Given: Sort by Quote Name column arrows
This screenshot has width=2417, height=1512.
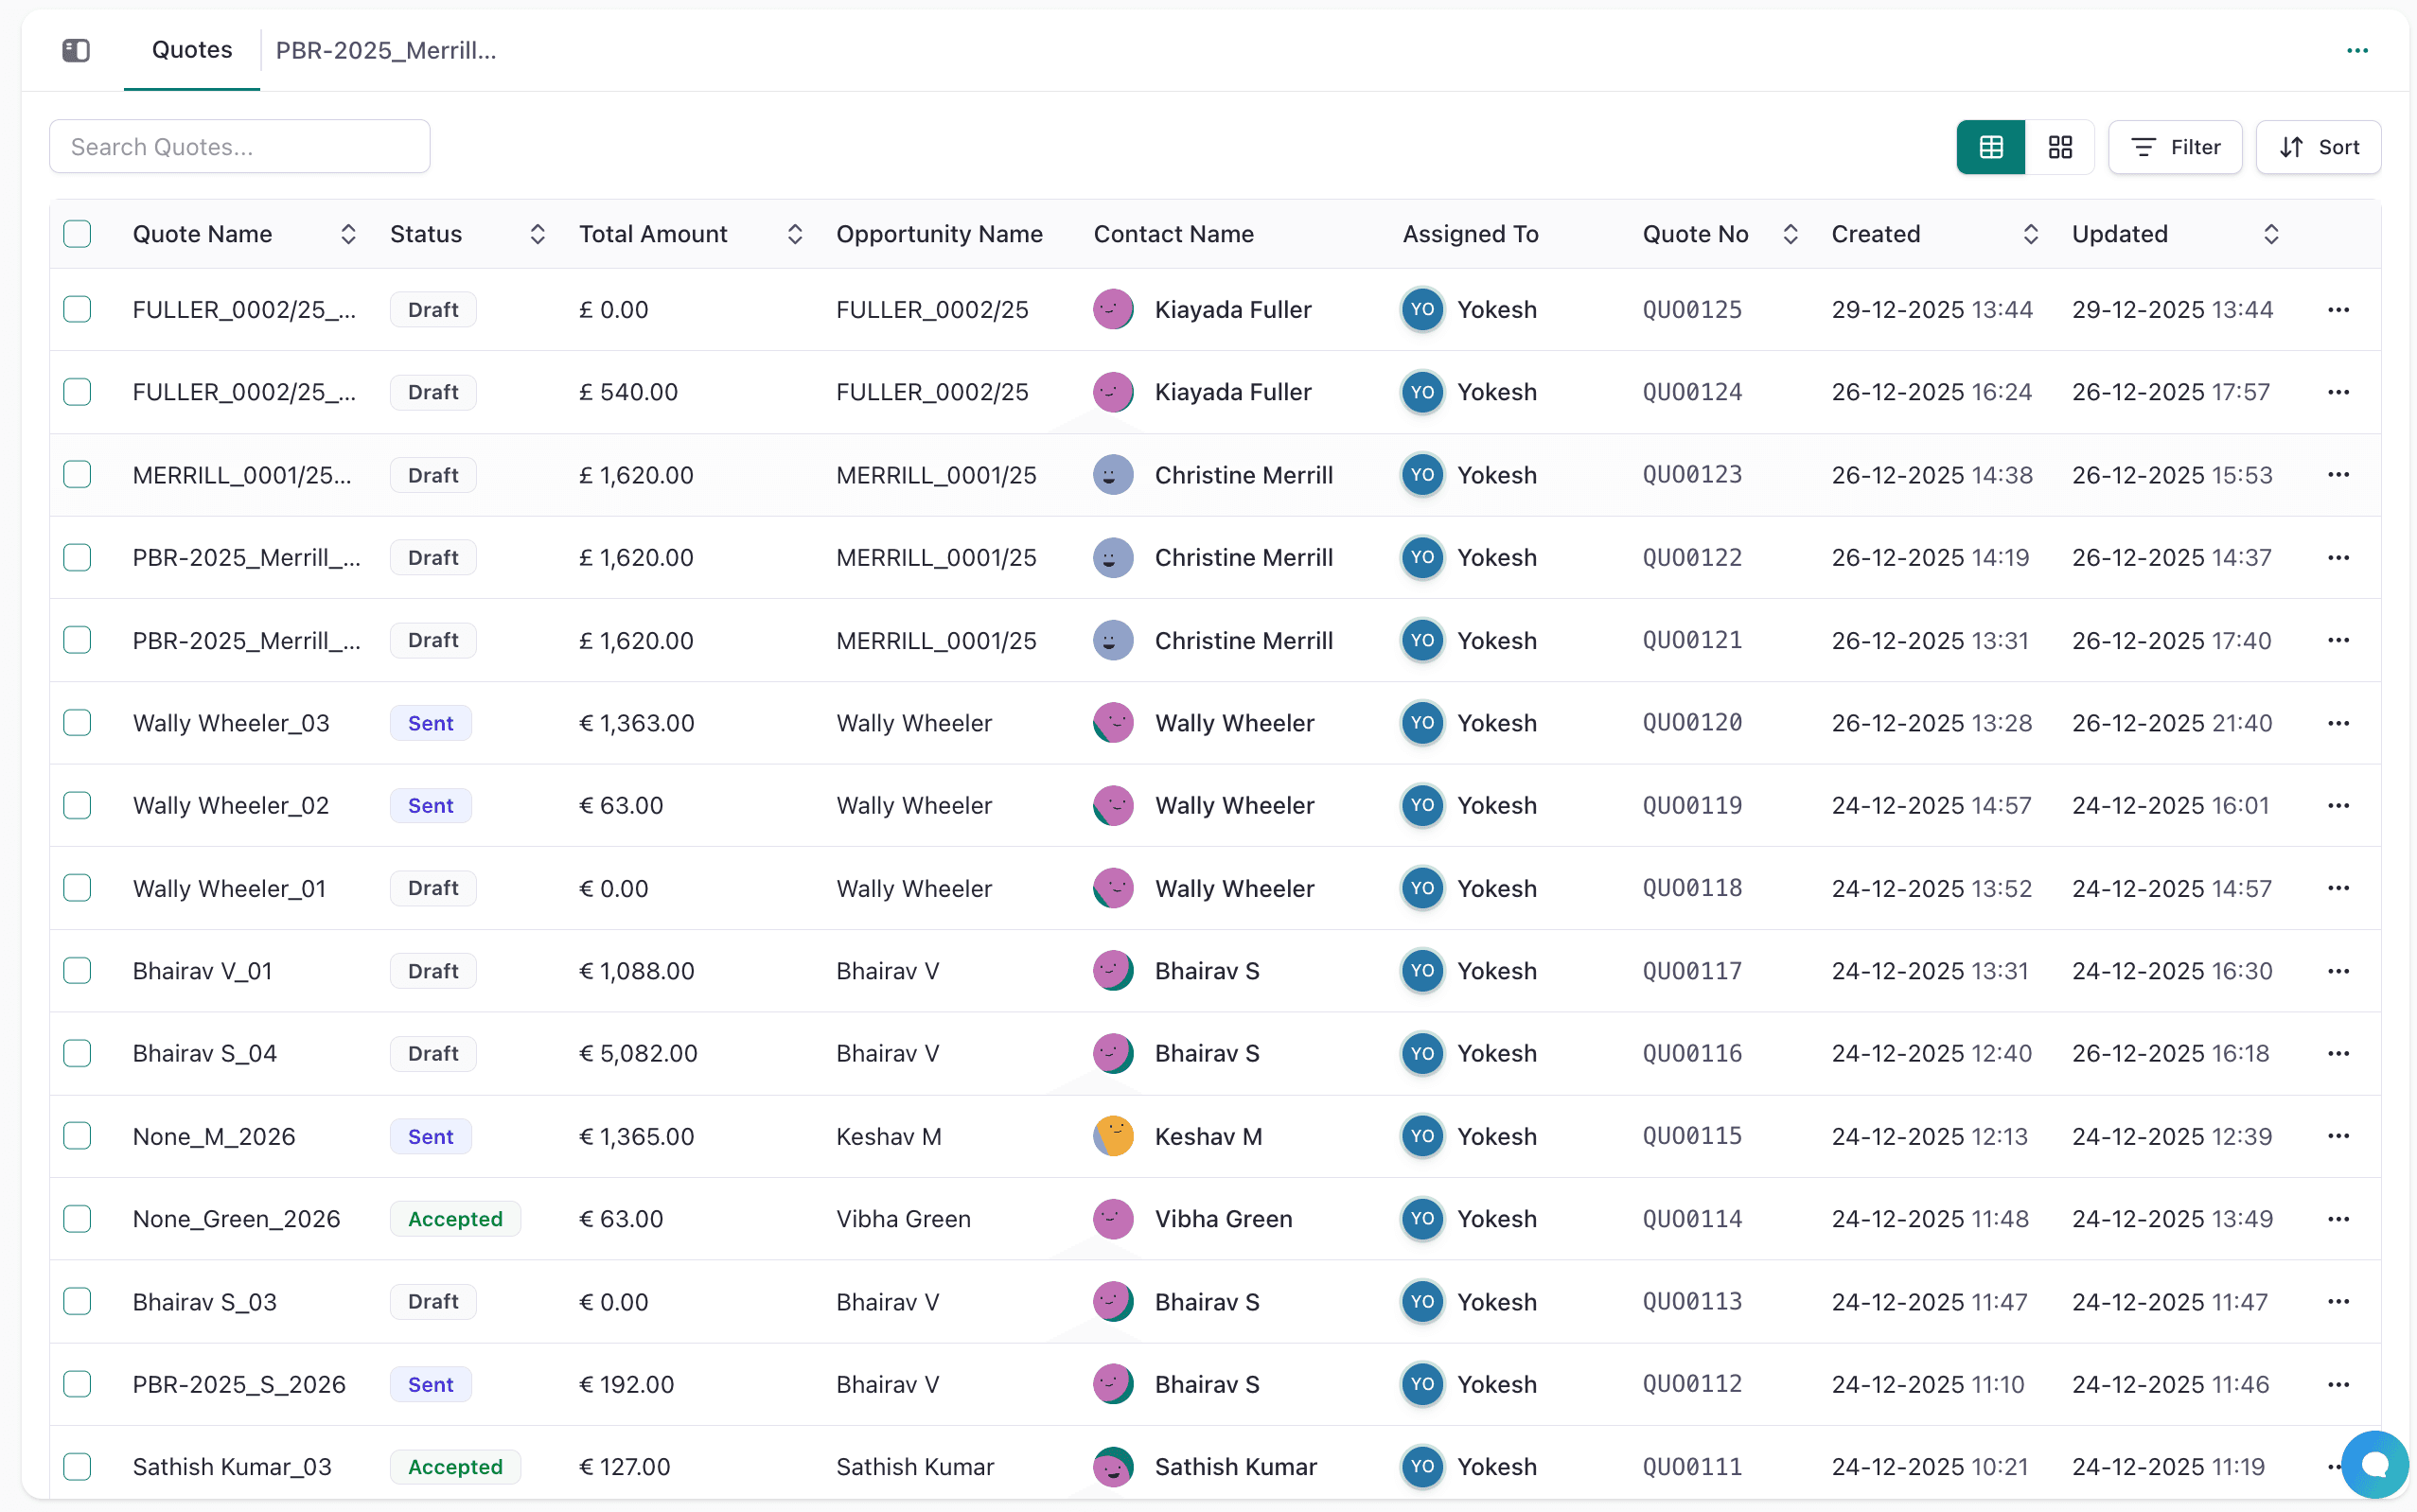Looking at the screenshot, I should [x=348, y=234].
